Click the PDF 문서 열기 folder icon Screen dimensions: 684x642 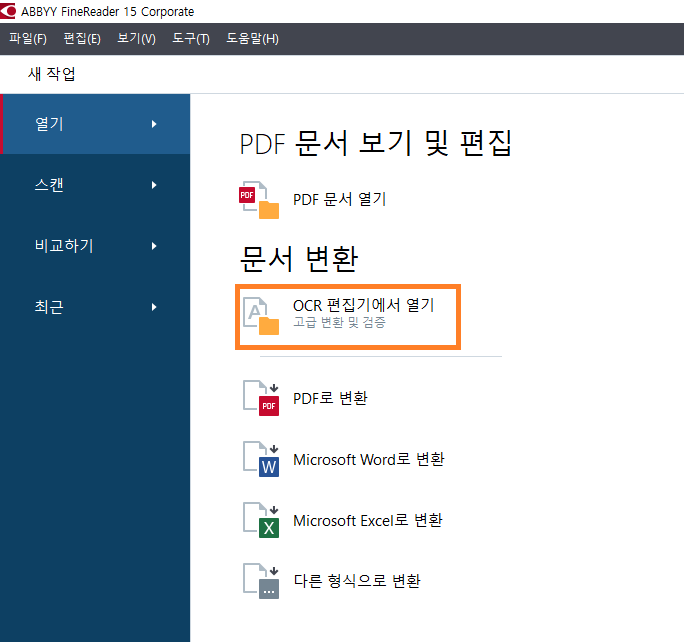(260, 200)
